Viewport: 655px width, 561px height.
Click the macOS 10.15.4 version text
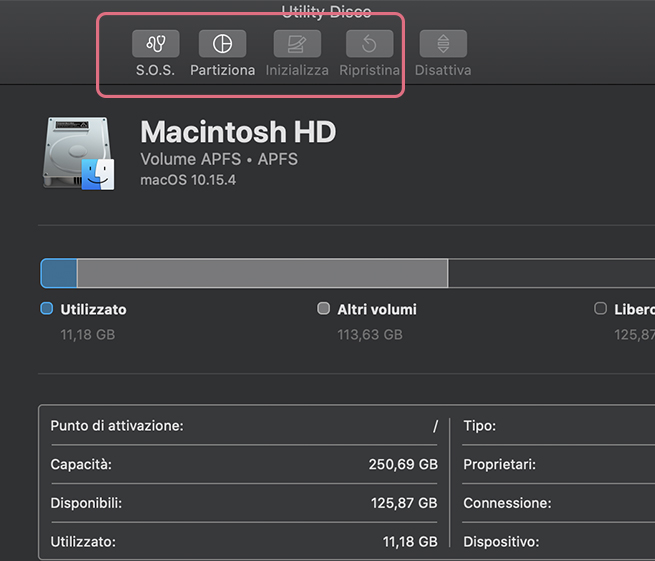188,180
